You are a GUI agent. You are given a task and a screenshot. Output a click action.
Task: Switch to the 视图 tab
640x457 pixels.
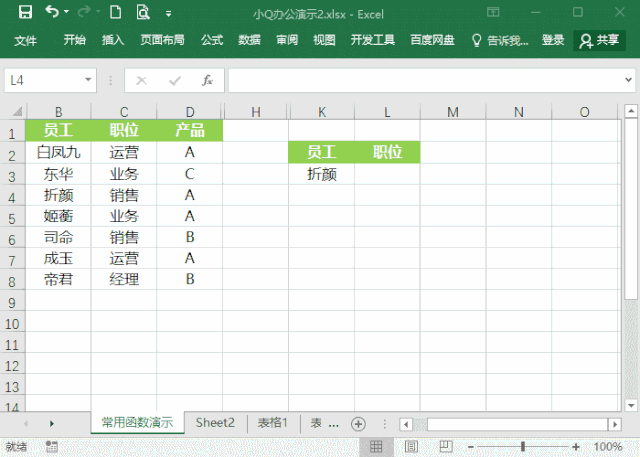(x=324, y=40)
